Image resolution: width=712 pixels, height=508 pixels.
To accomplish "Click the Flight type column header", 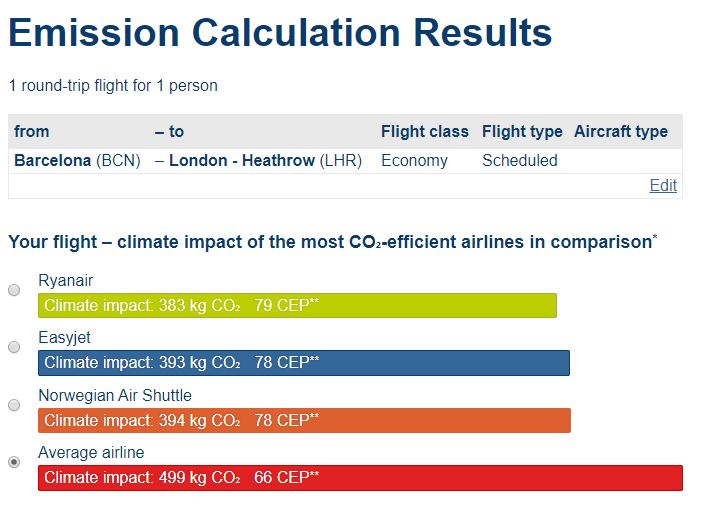I will point(522,131).
